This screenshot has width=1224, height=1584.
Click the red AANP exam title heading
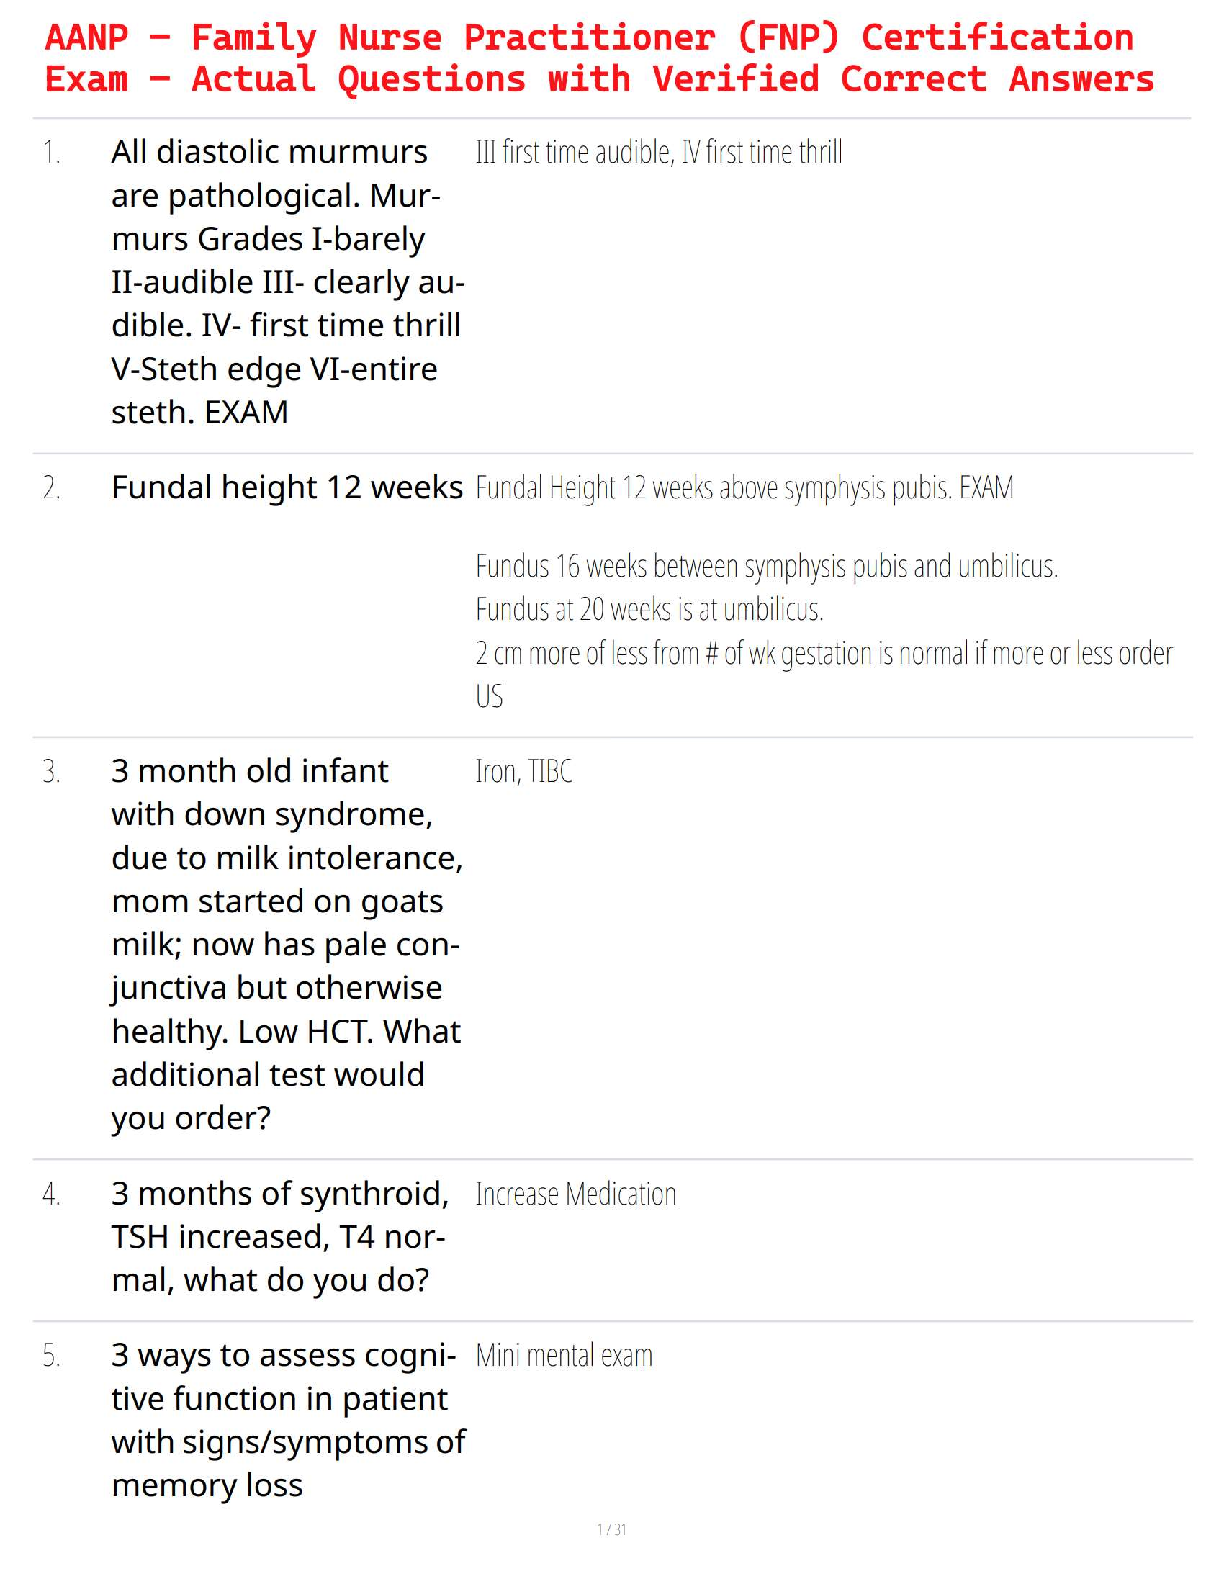pyautogui.click(x=598, y=58)
